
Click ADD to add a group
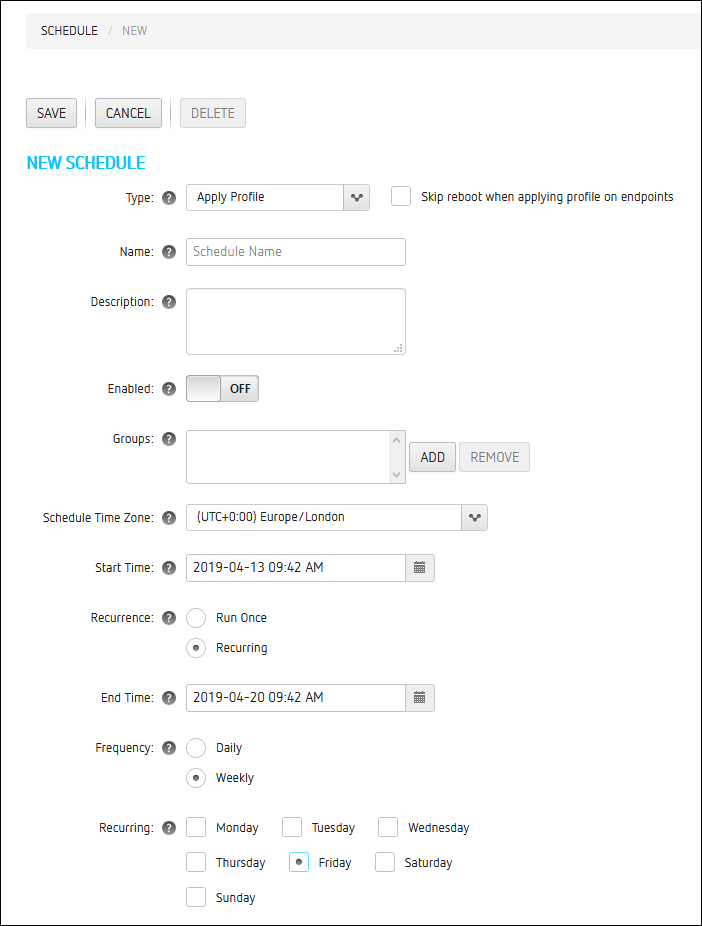[433, 457]
